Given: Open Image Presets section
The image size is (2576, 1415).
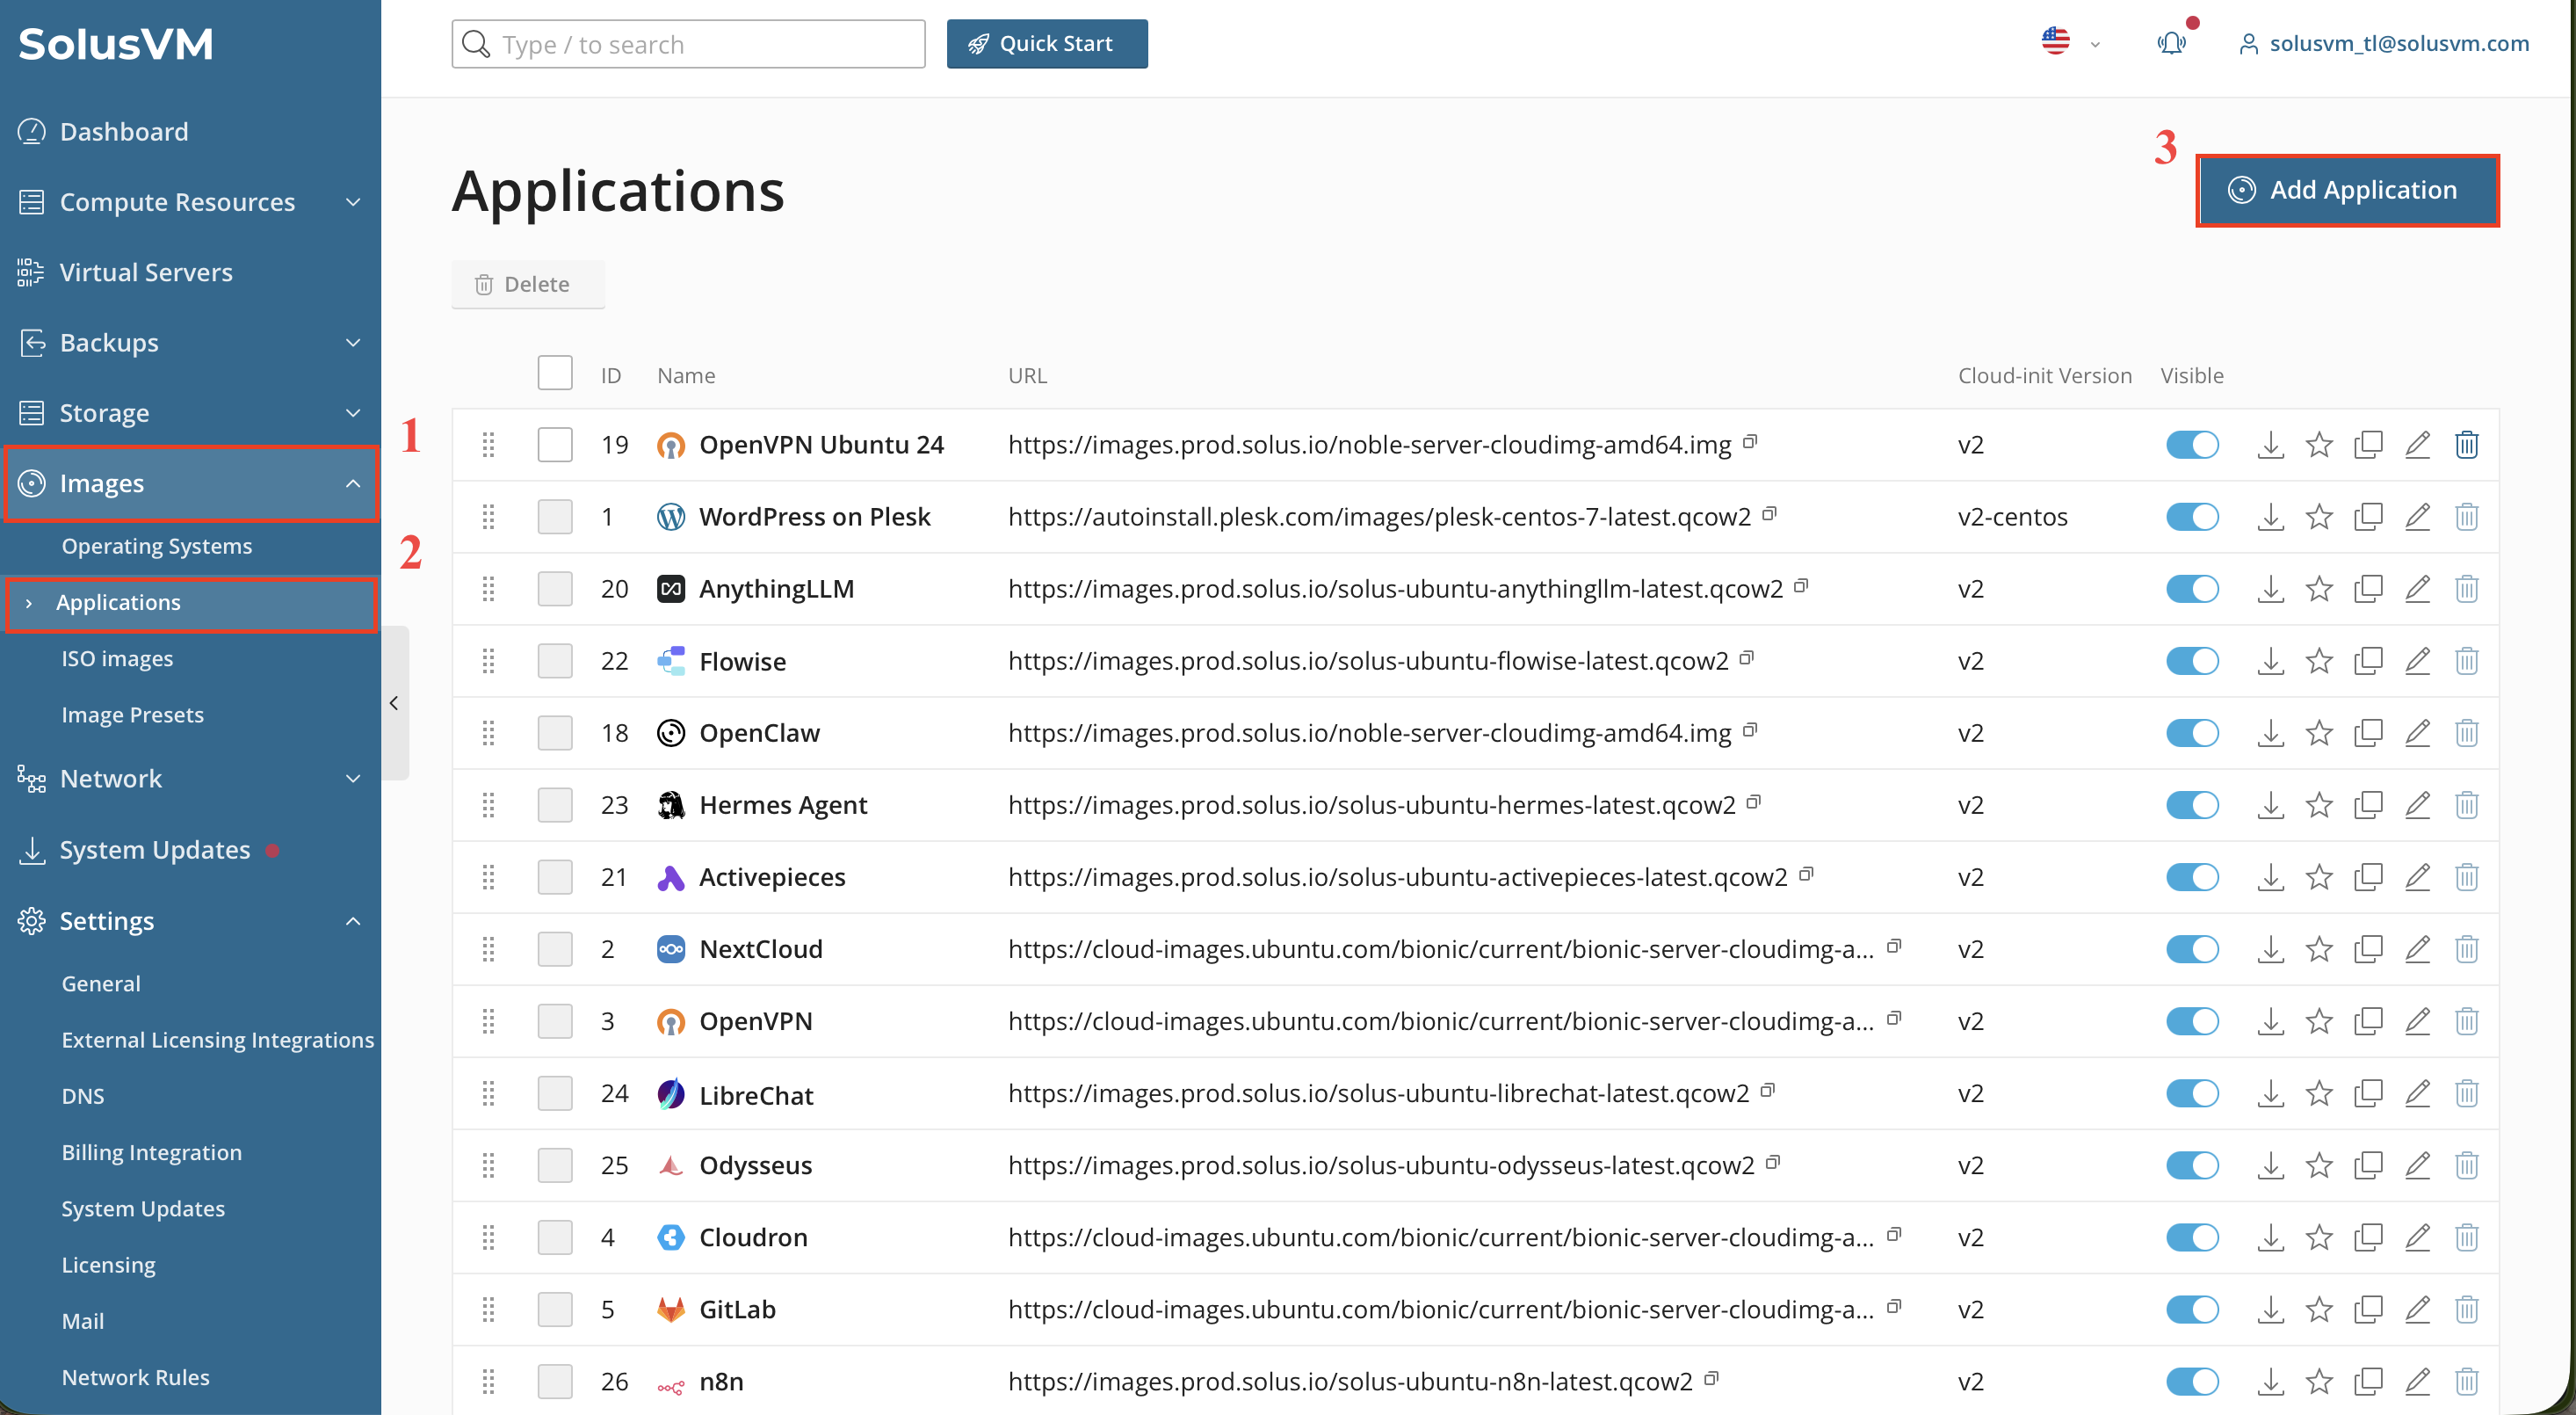Looking at the screenshot, I should [132, 715].
